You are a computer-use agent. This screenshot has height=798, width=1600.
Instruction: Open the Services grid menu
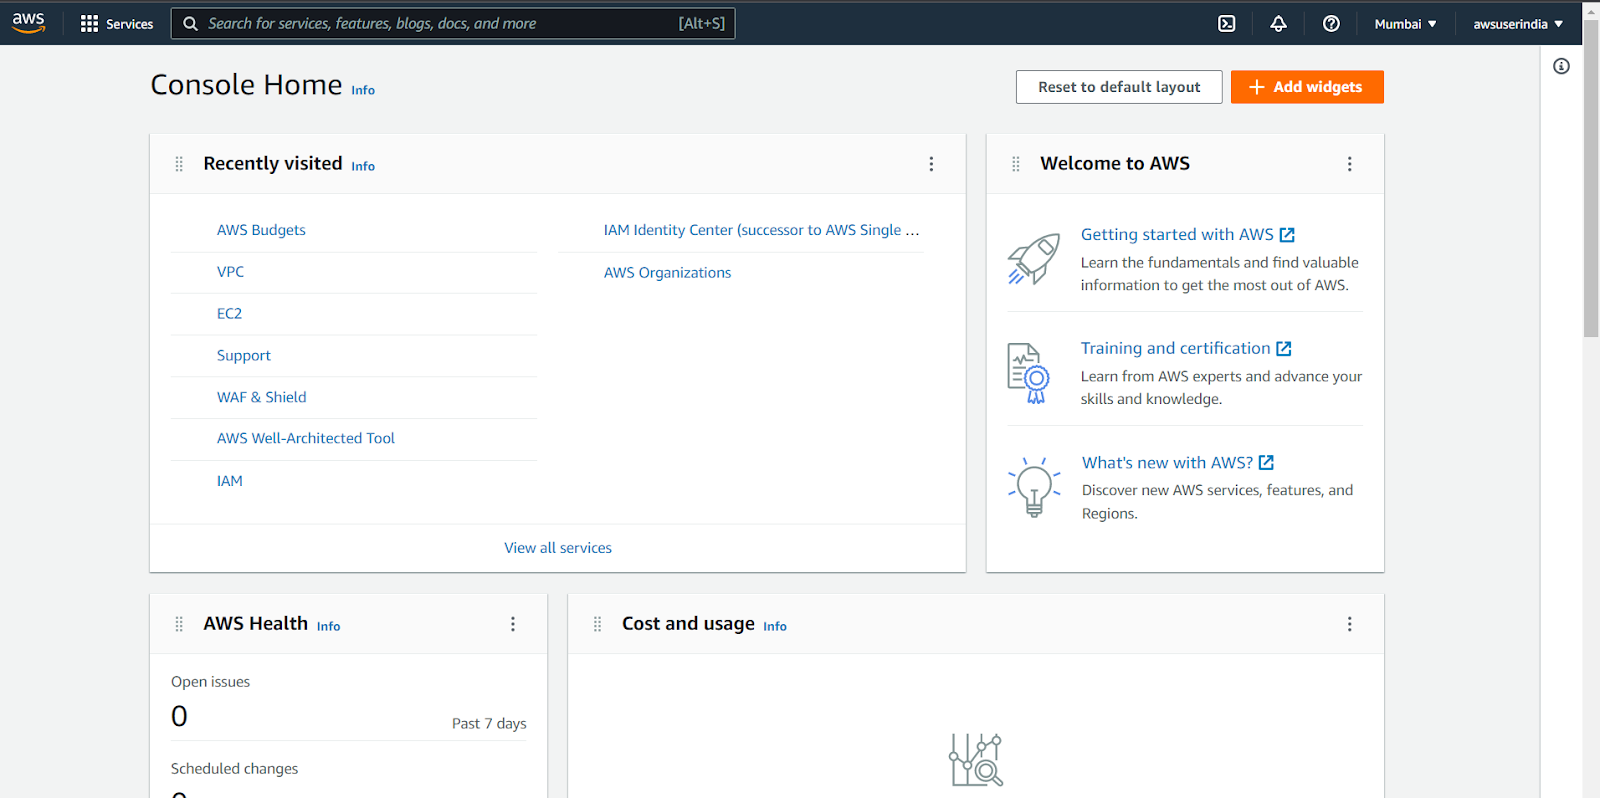[89, 24]
